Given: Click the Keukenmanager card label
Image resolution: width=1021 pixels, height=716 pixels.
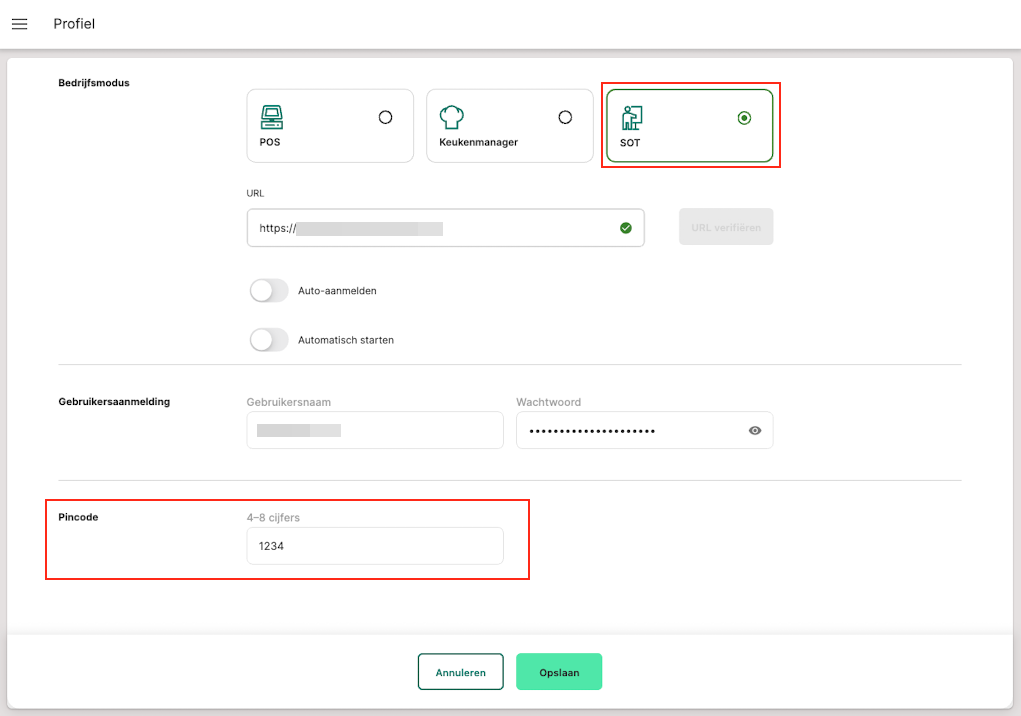Looking at the screenshot, I should tap(478, 143).
